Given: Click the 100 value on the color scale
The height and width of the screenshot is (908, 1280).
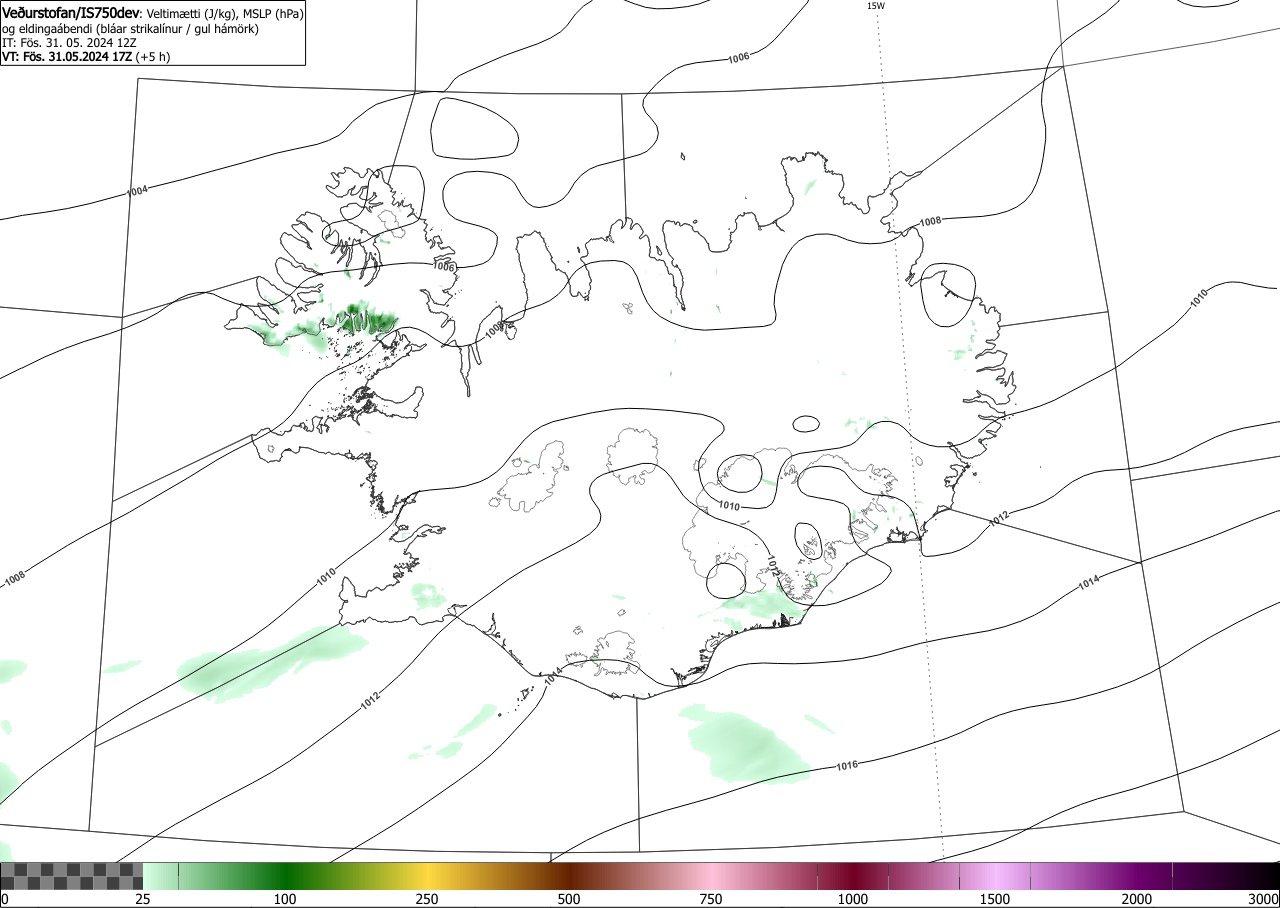Looking at the screenshot, I should point(285,899).
